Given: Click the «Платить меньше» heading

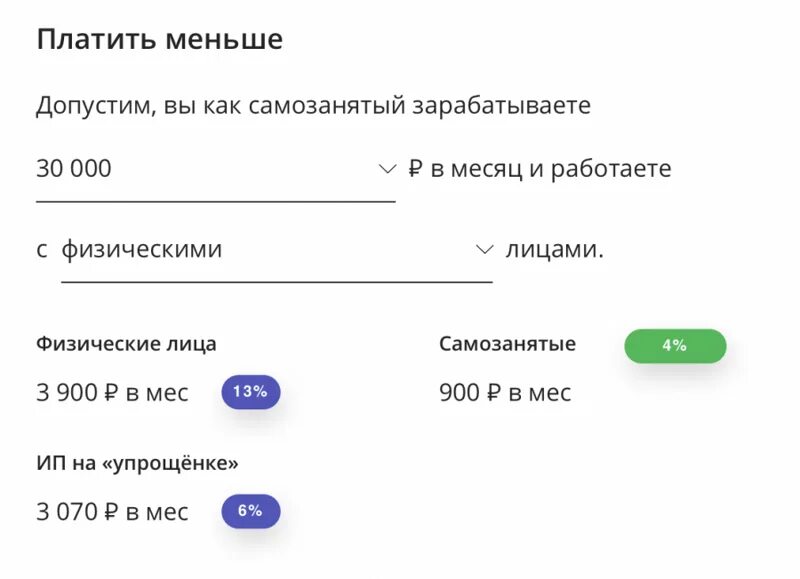Looking at the screenshot, I should point(160,40).
